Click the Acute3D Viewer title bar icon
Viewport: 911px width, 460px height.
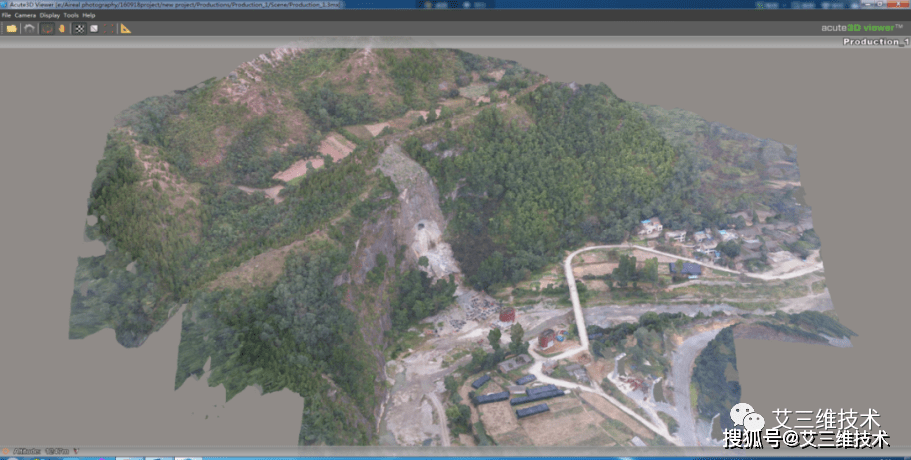[4, 4]
